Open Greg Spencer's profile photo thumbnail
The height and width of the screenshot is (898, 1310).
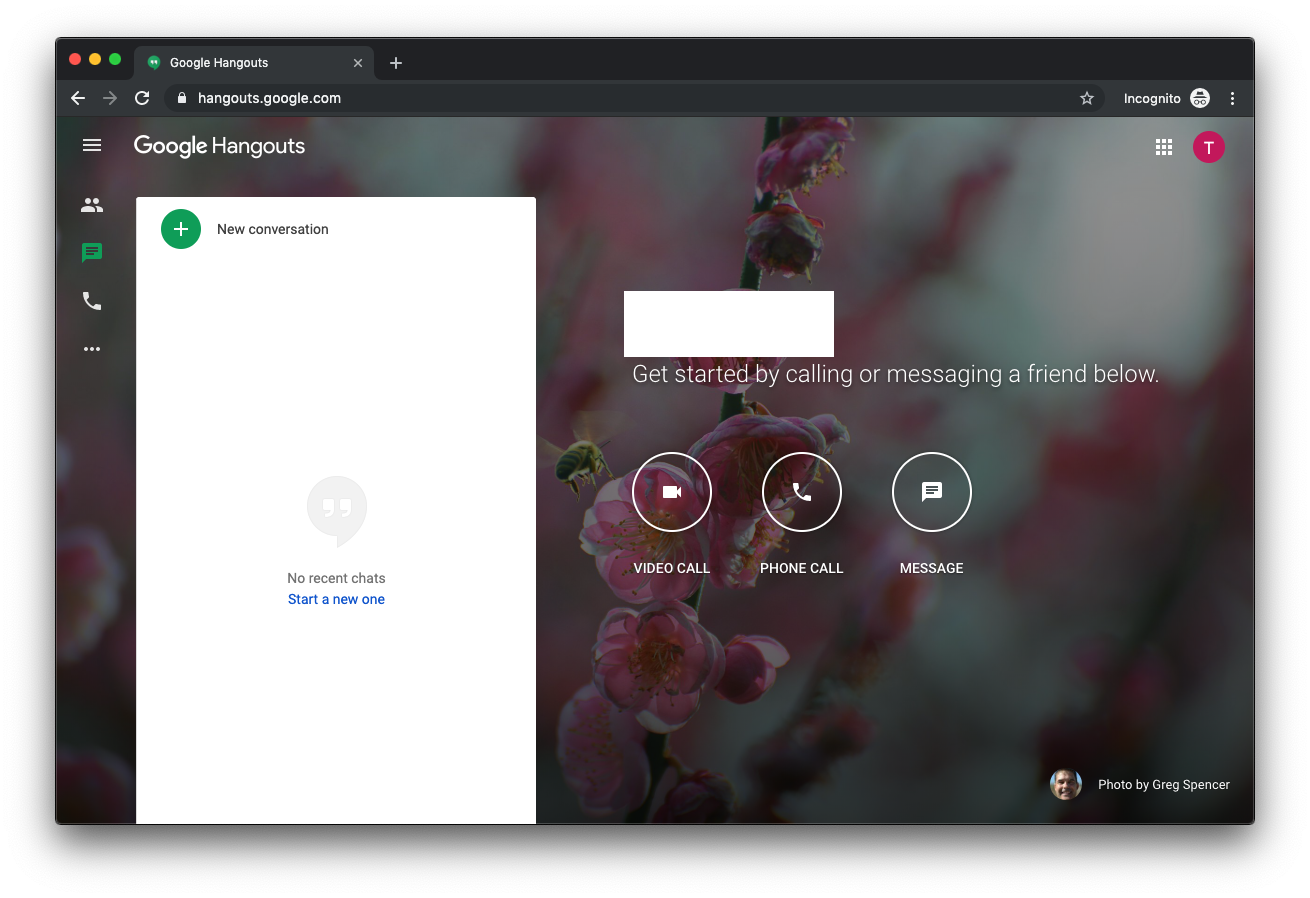[1066, 784]
